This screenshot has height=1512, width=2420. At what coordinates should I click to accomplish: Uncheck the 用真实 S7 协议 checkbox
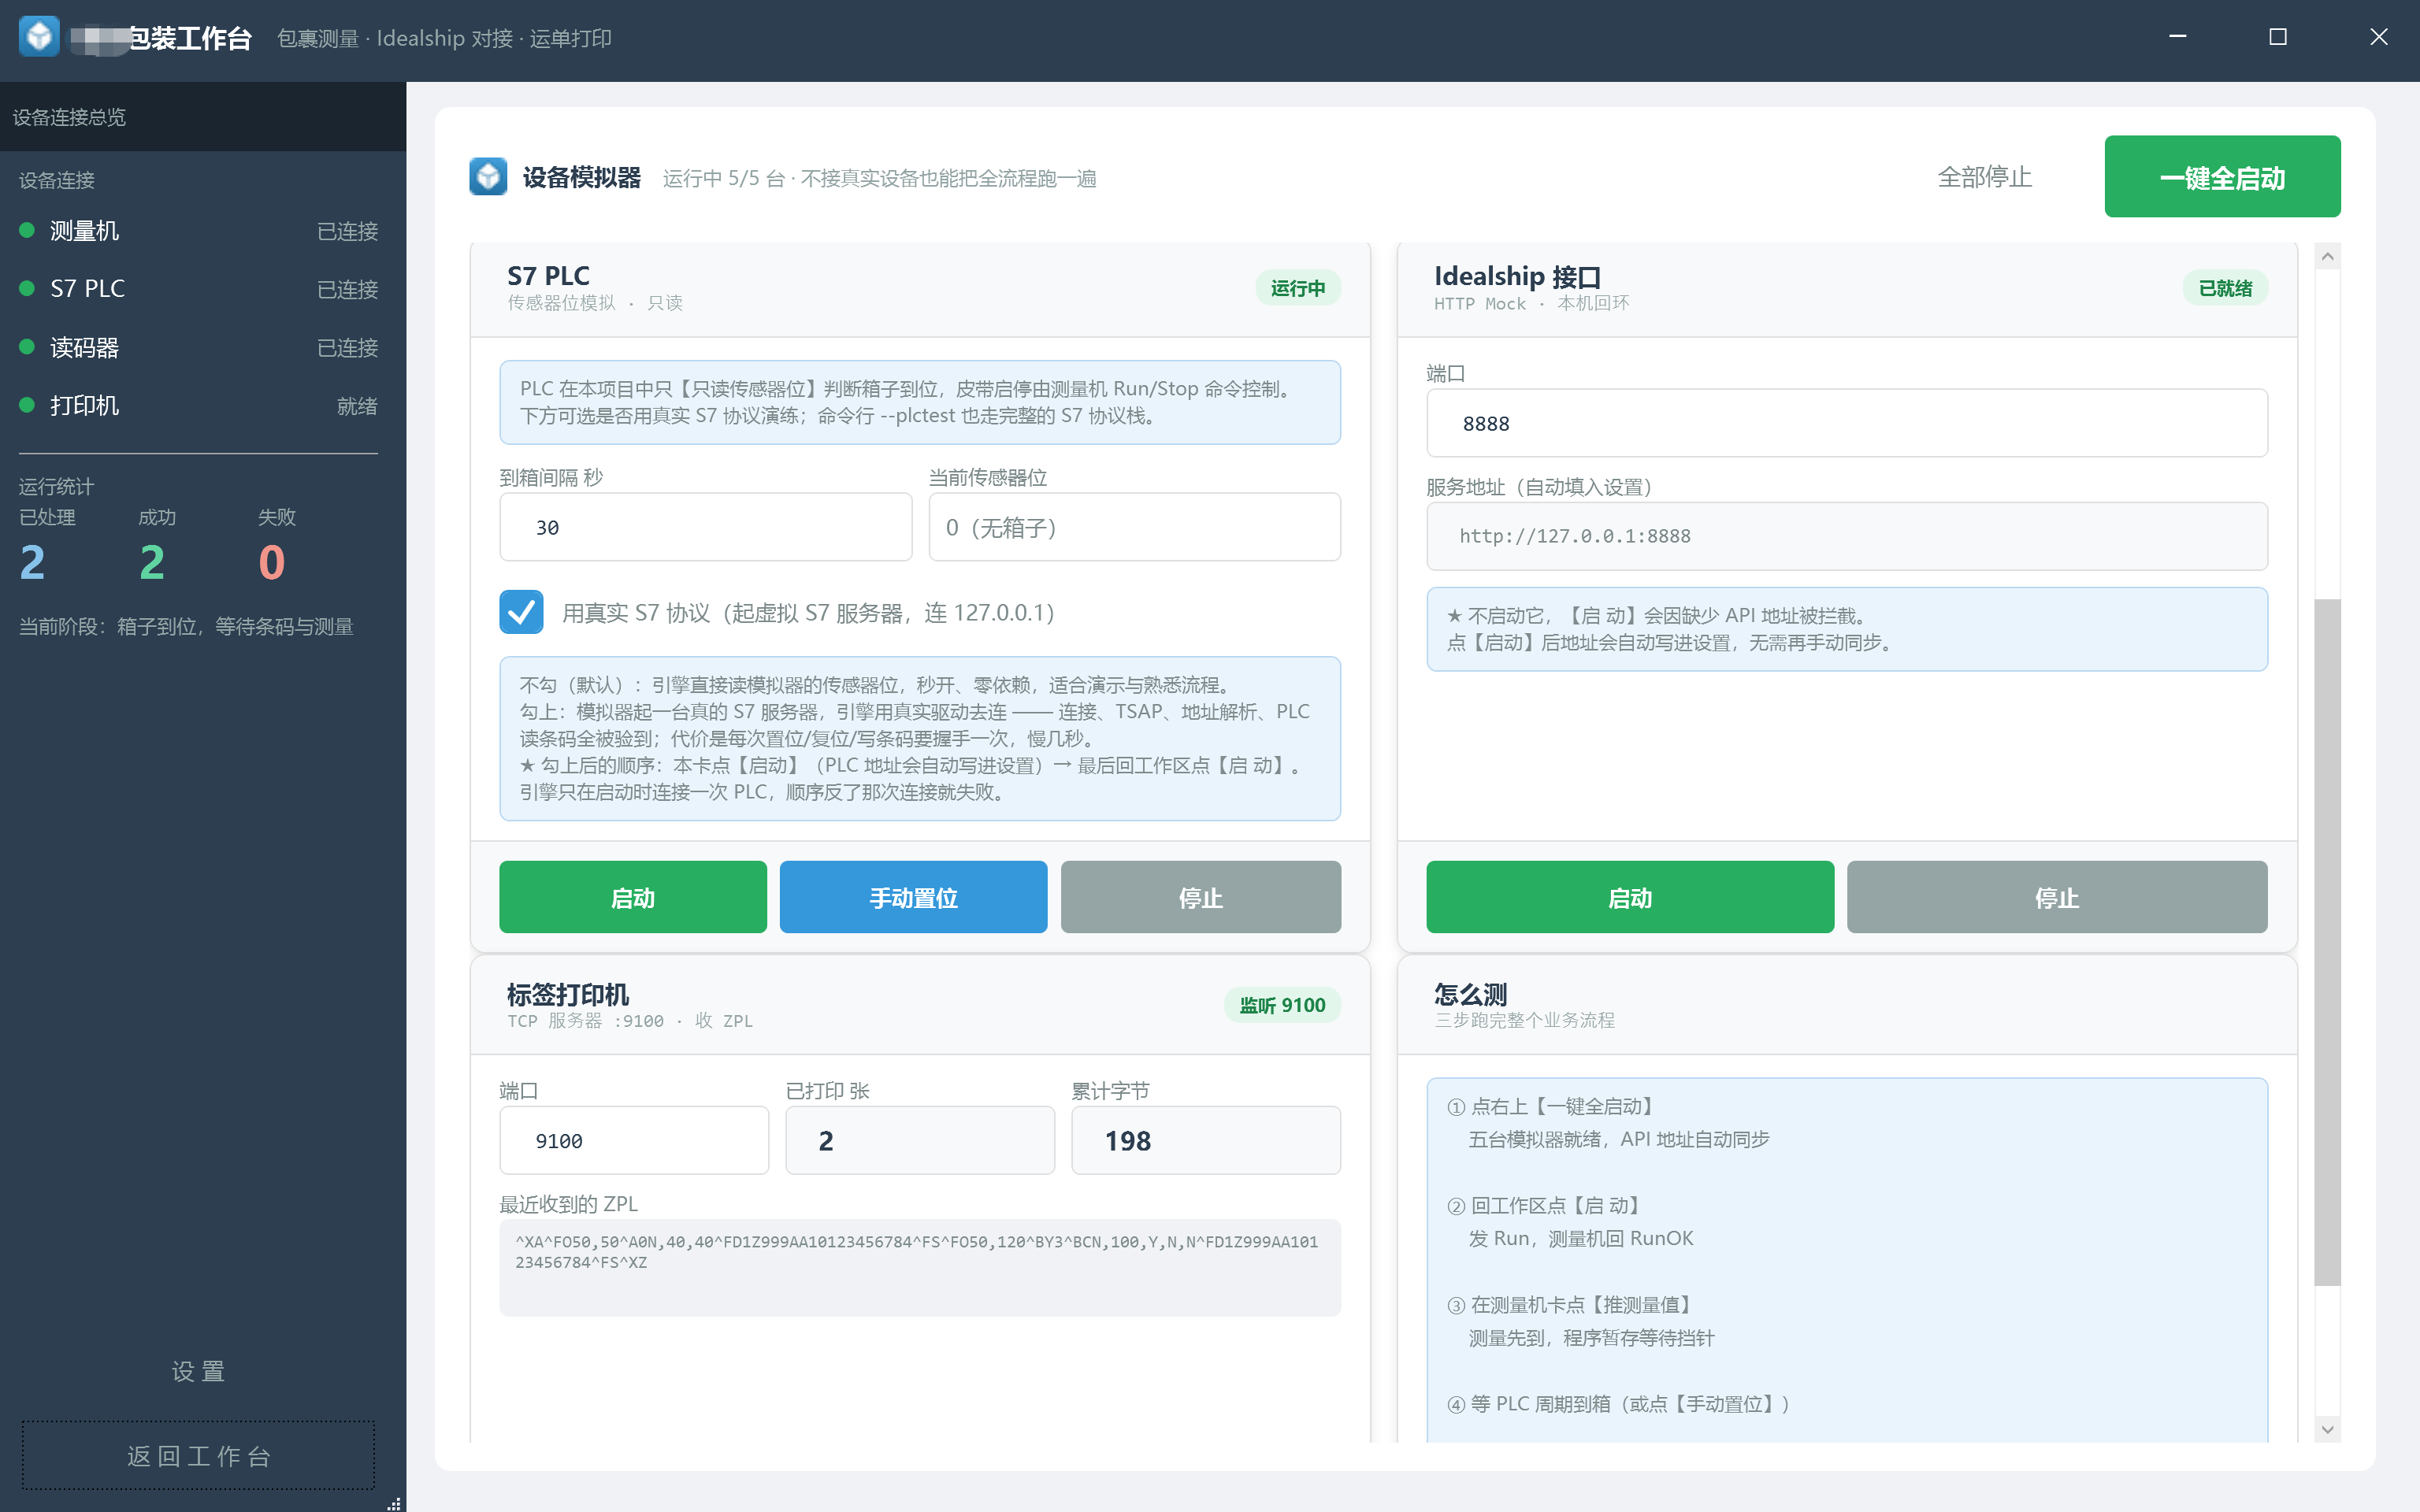click(x=521, y=612)
